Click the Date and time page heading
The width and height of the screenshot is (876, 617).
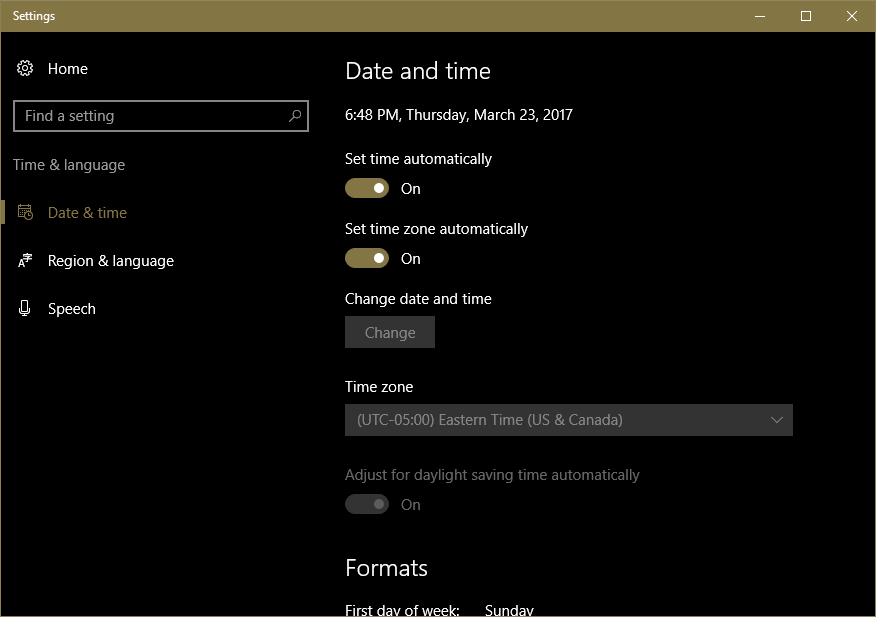coord(418,71)
